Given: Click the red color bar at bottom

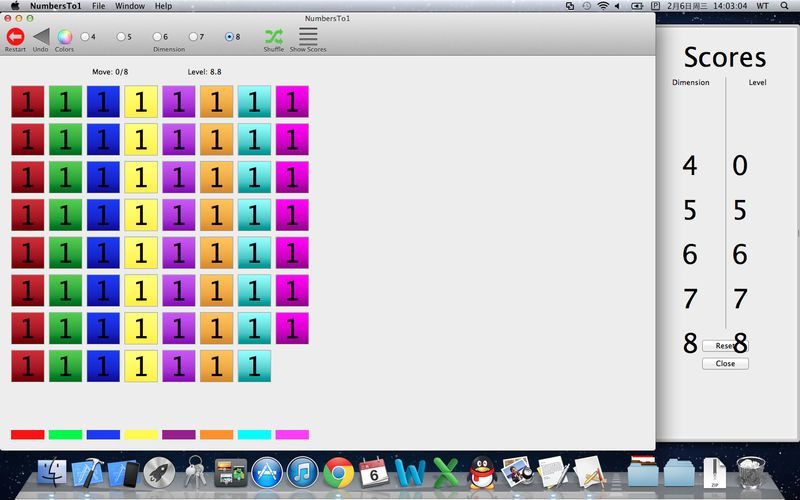Looking at the screenshot, I should click(x=28, y=435).
